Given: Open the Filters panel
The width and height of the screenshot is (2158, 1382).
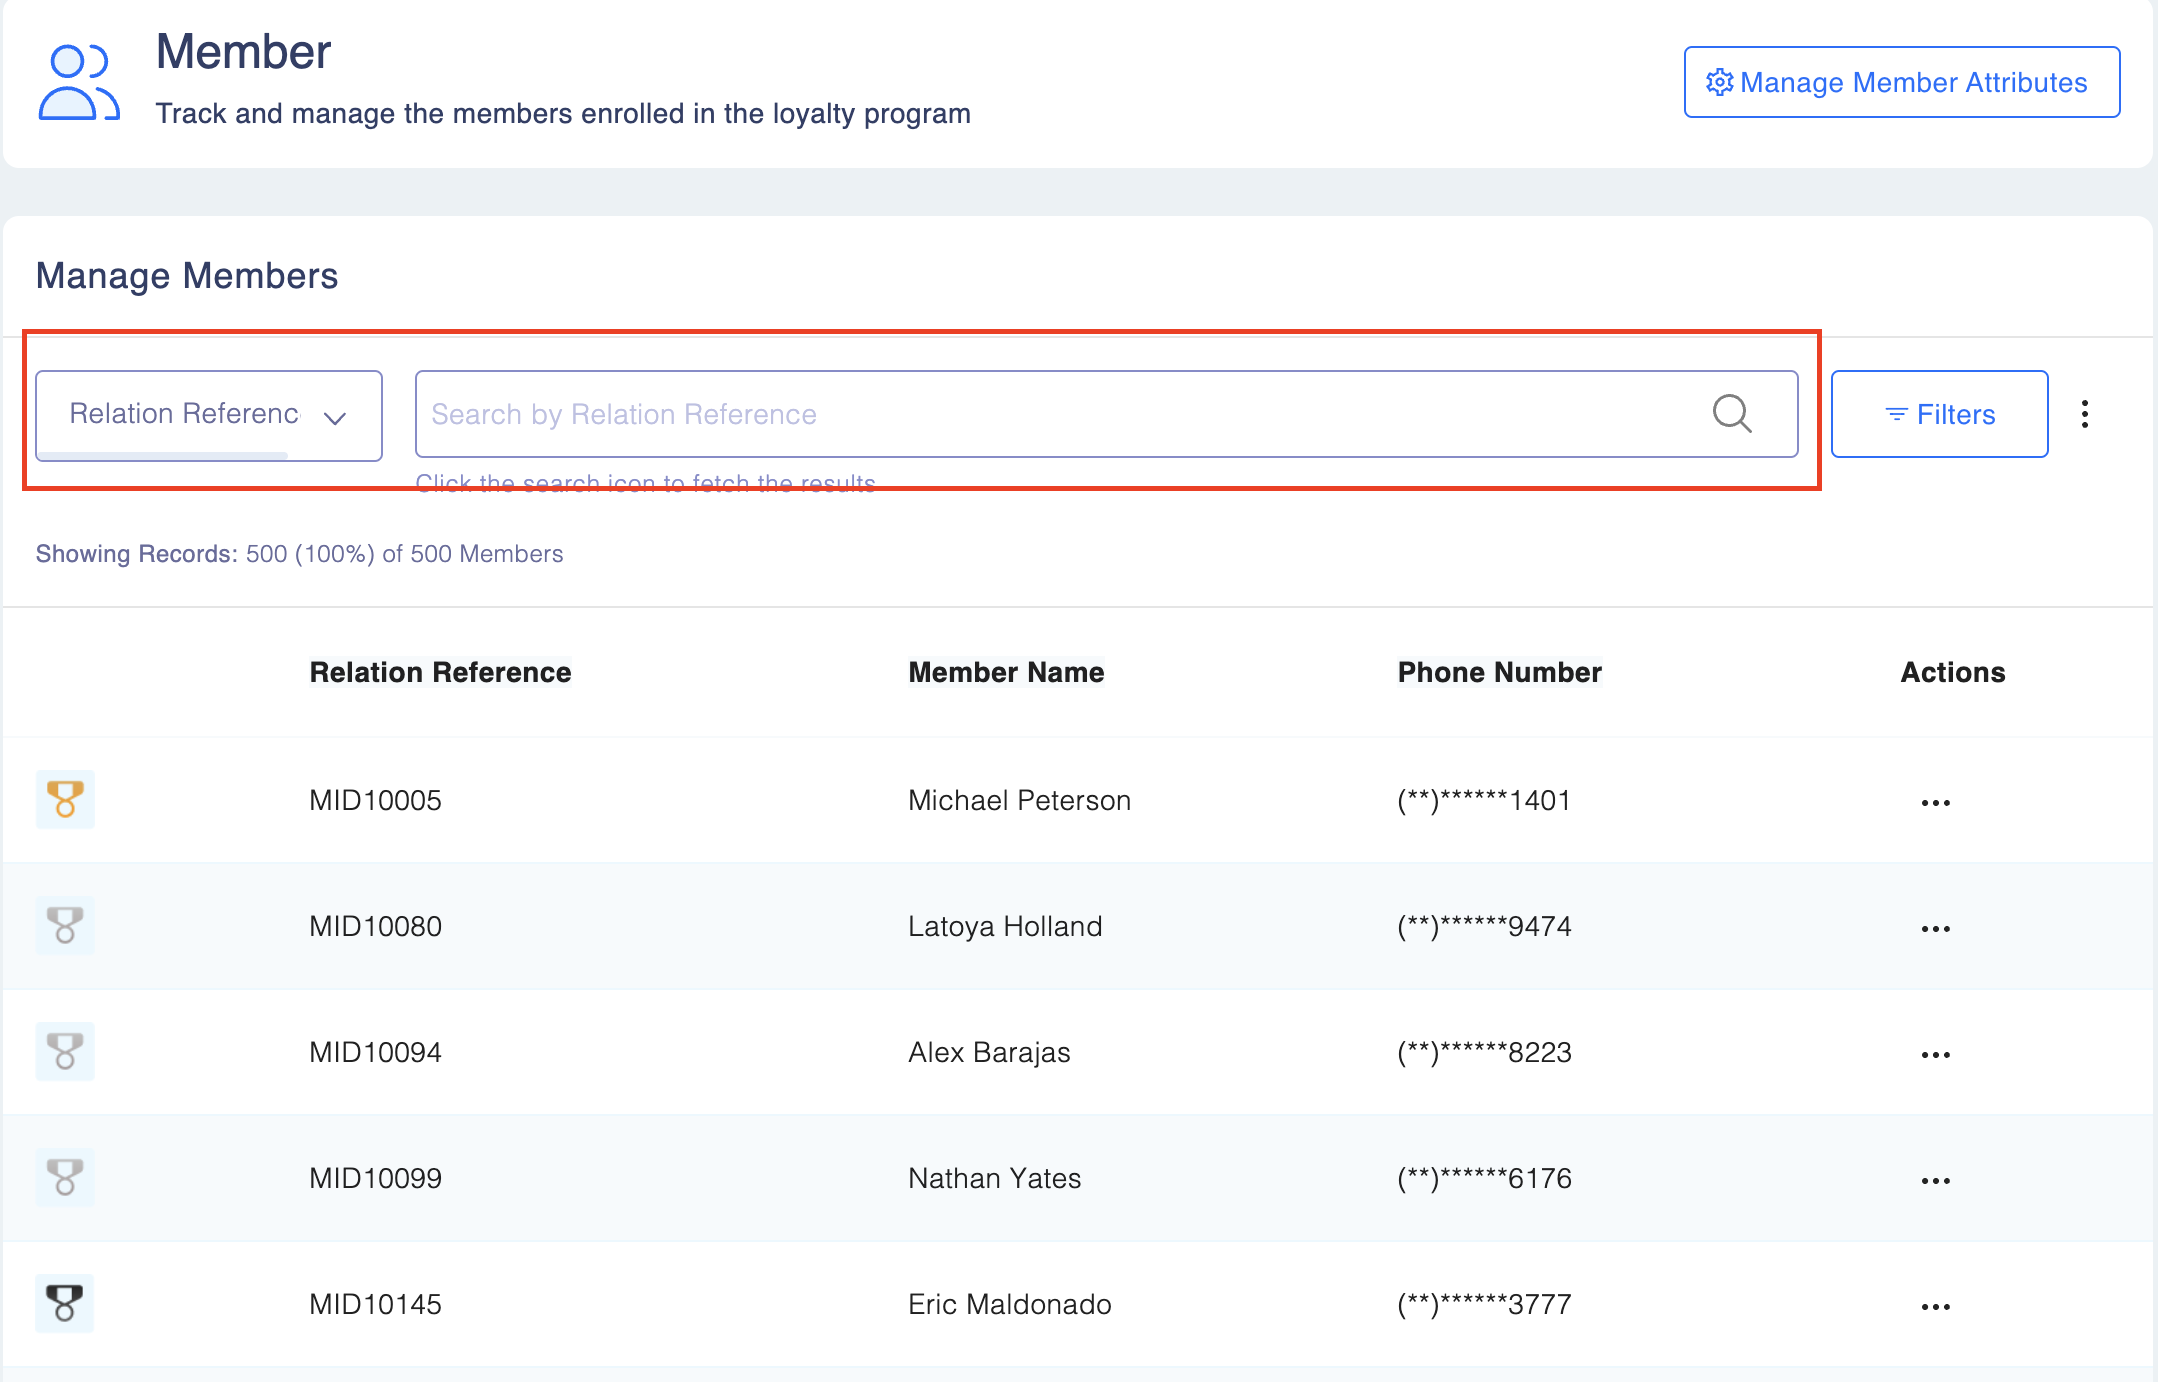Looking at the screenshot, I should (x=1939, y=414).
